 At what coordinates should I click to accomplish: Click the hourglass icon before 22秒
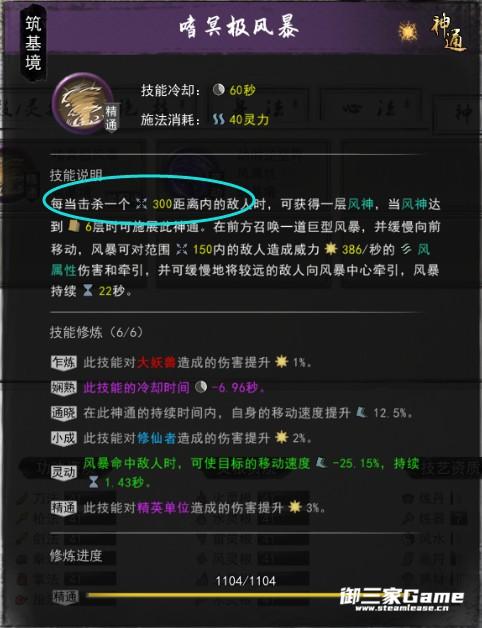(x=88, y=290)
